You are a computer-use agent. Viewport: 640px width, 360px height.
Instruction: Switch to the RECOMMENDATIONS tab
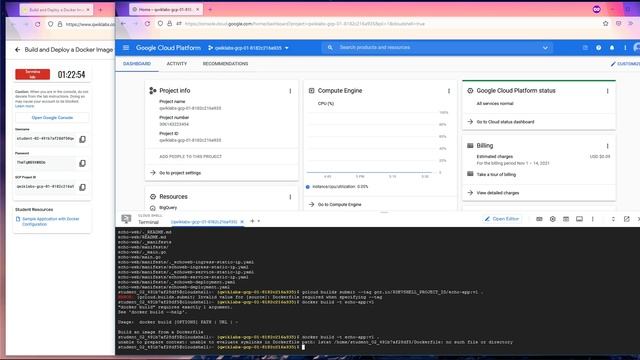pyautogui.click(x=225, y=64)
